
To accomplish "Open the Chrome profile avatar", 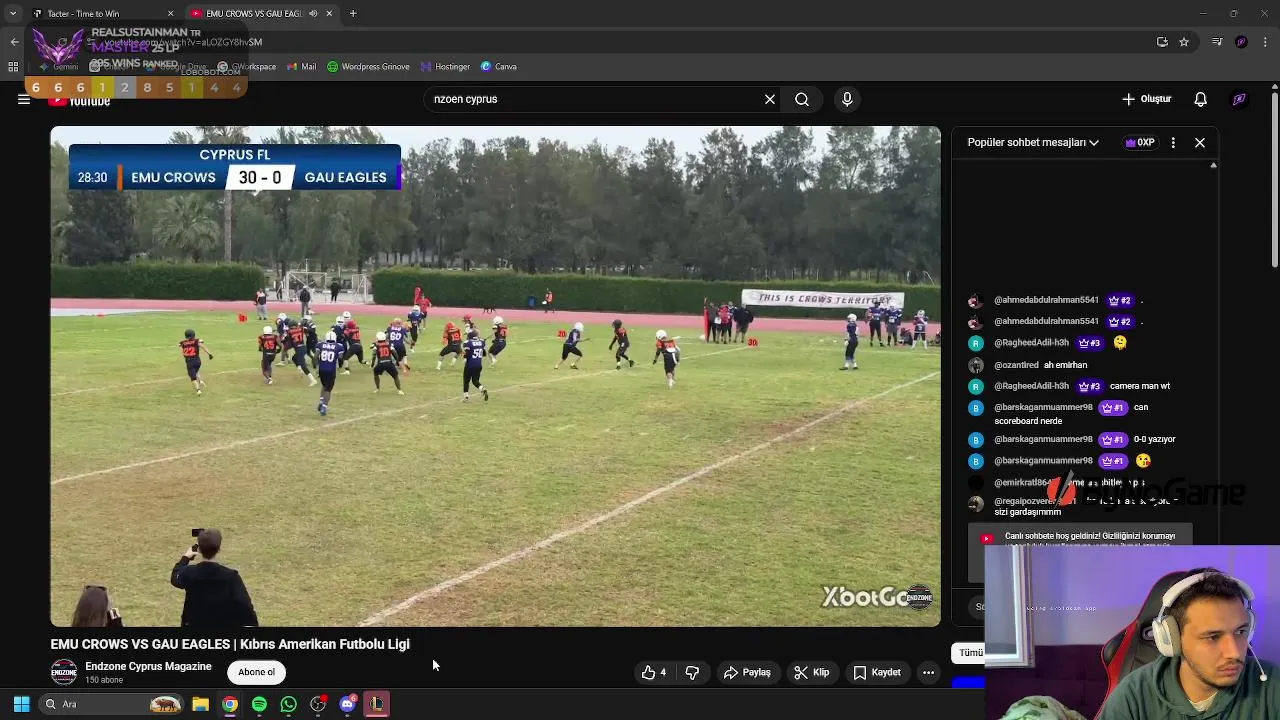I will click(x=1241, y=42).
